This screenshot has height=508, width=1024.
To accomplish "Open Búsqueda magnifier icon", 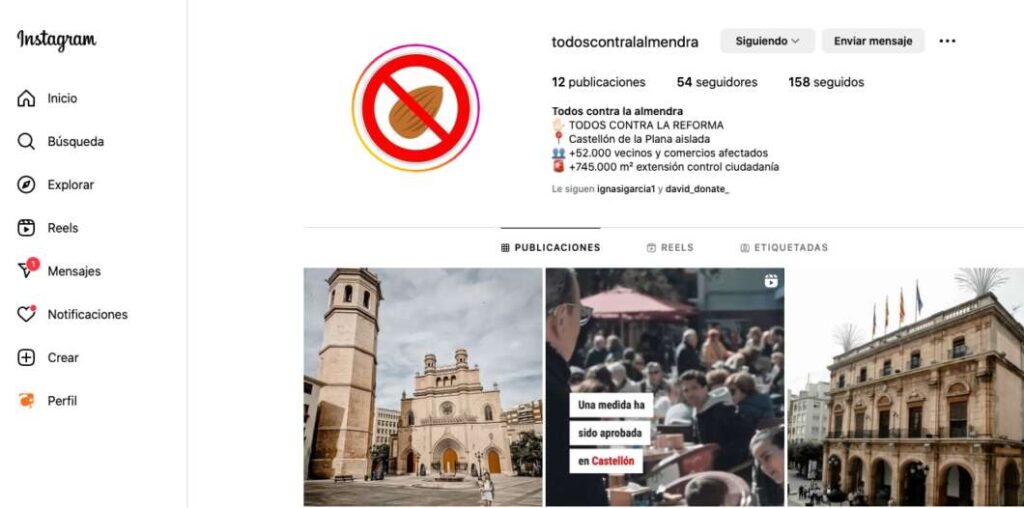I will coord(26,142).
